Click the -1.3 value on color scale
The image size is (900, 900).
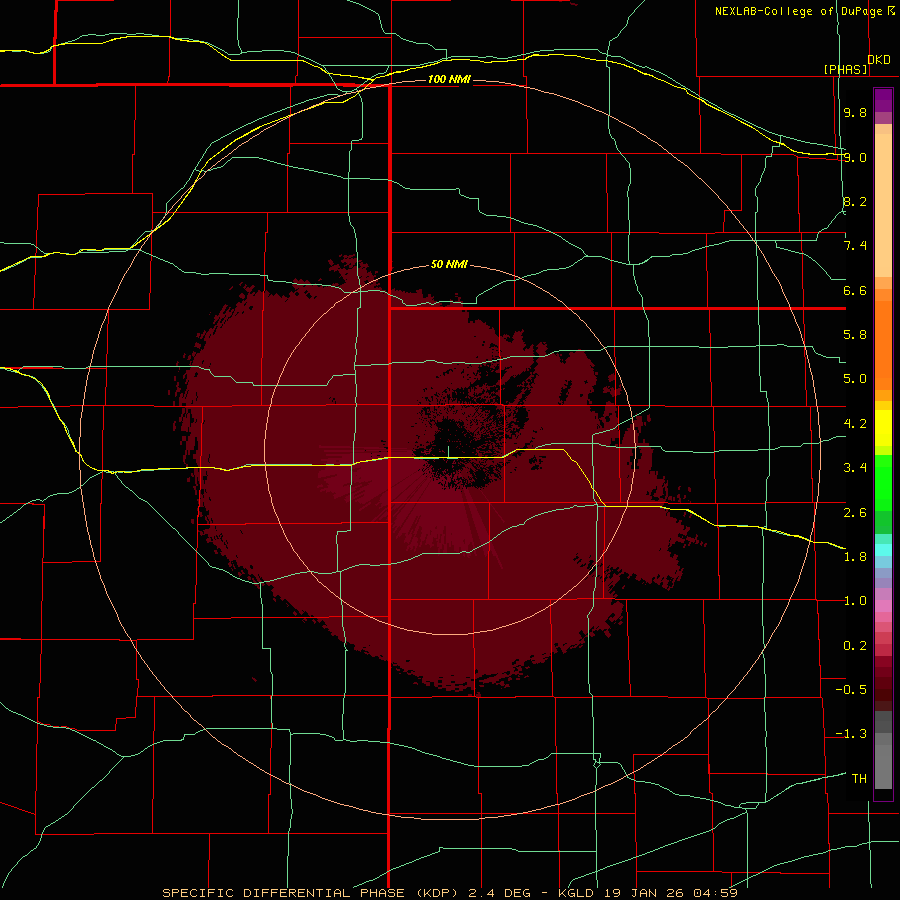(x=851, y=734)
